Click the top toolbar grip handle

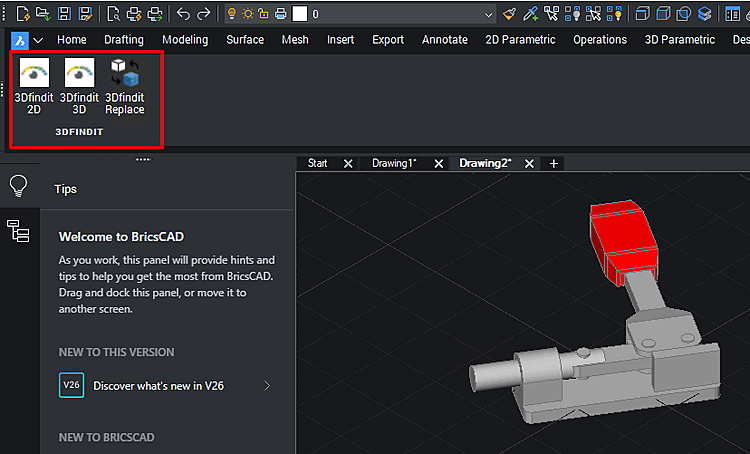(4, 14)
